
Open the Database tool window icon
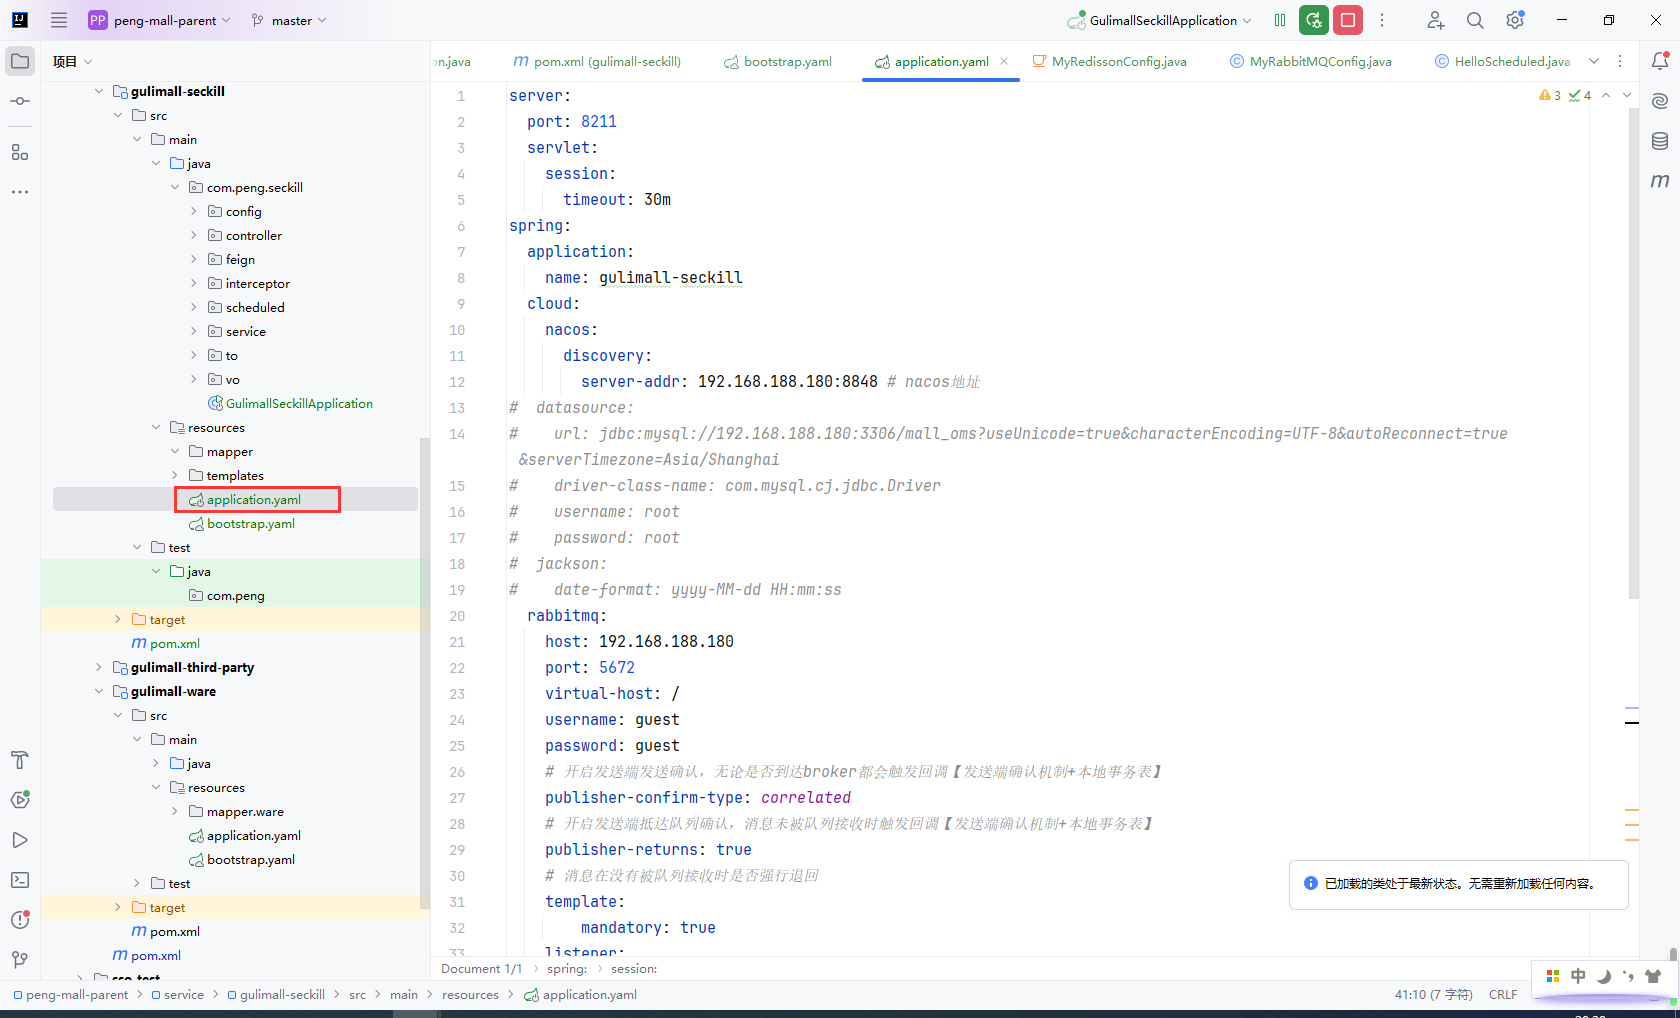(x=1660, y=141)
